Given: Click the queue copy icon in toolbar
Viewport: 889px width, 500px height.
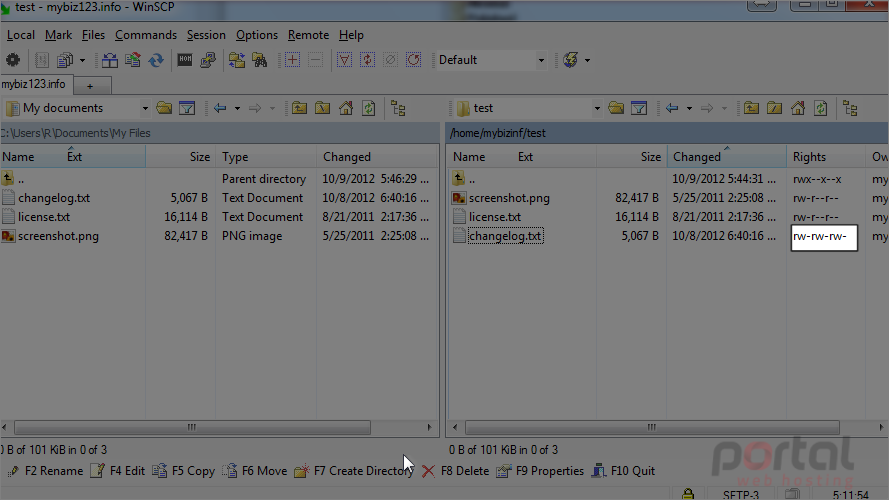Looking at the screenshot, I should [x=66, y=60].
